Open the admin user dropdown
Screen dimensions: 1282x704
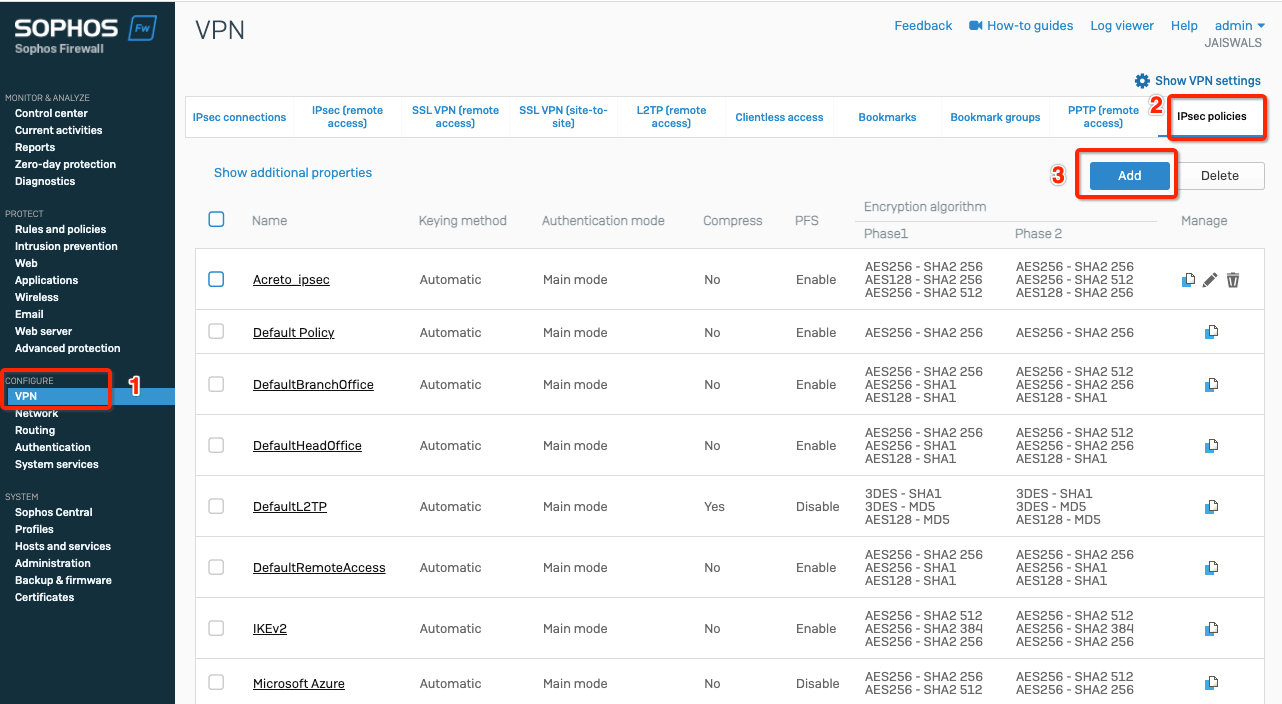(1239, 26)
